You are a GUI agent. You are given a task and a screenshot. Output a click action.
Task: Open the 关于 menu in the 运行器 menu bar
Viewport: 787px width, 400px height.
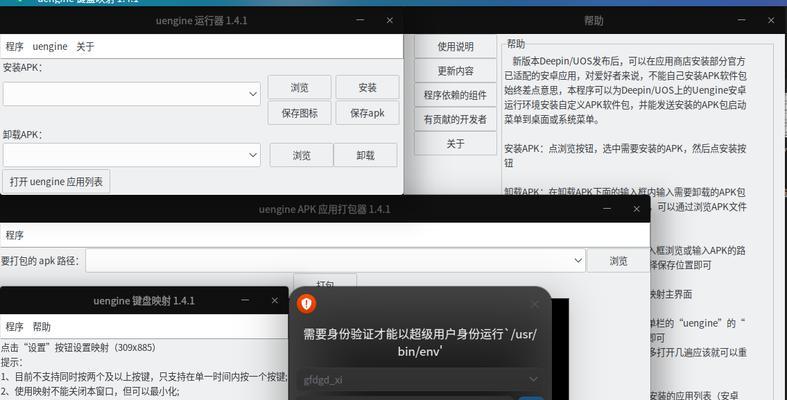pyautogui.click(x=85, y=47)
